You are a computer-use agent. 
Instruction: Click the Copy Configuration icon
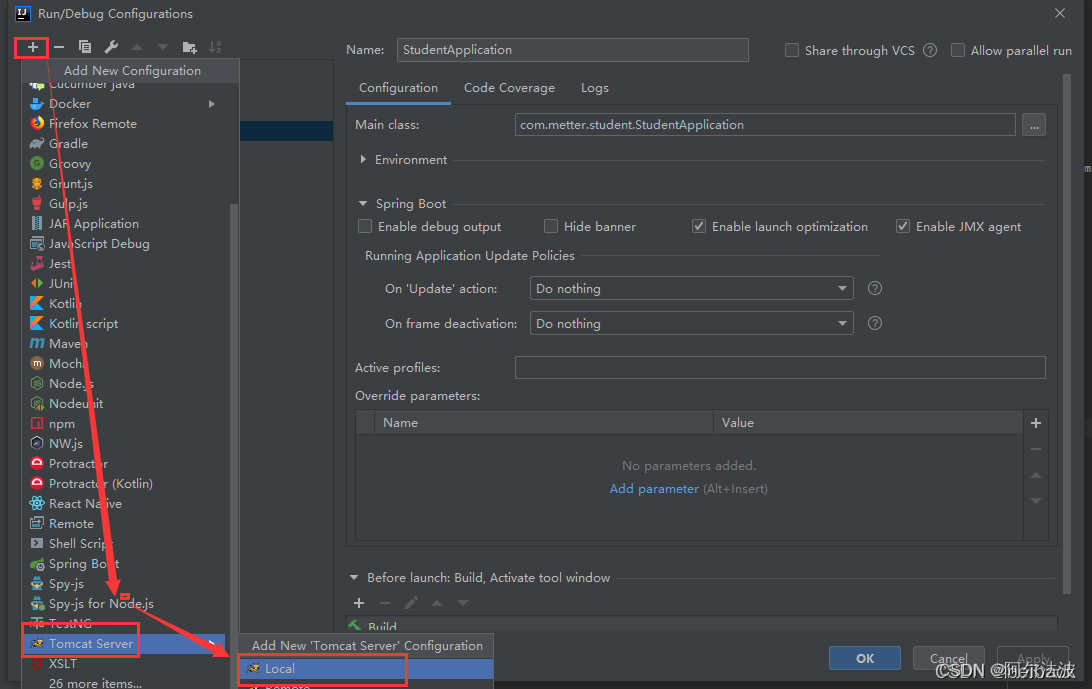click(85, 47)
